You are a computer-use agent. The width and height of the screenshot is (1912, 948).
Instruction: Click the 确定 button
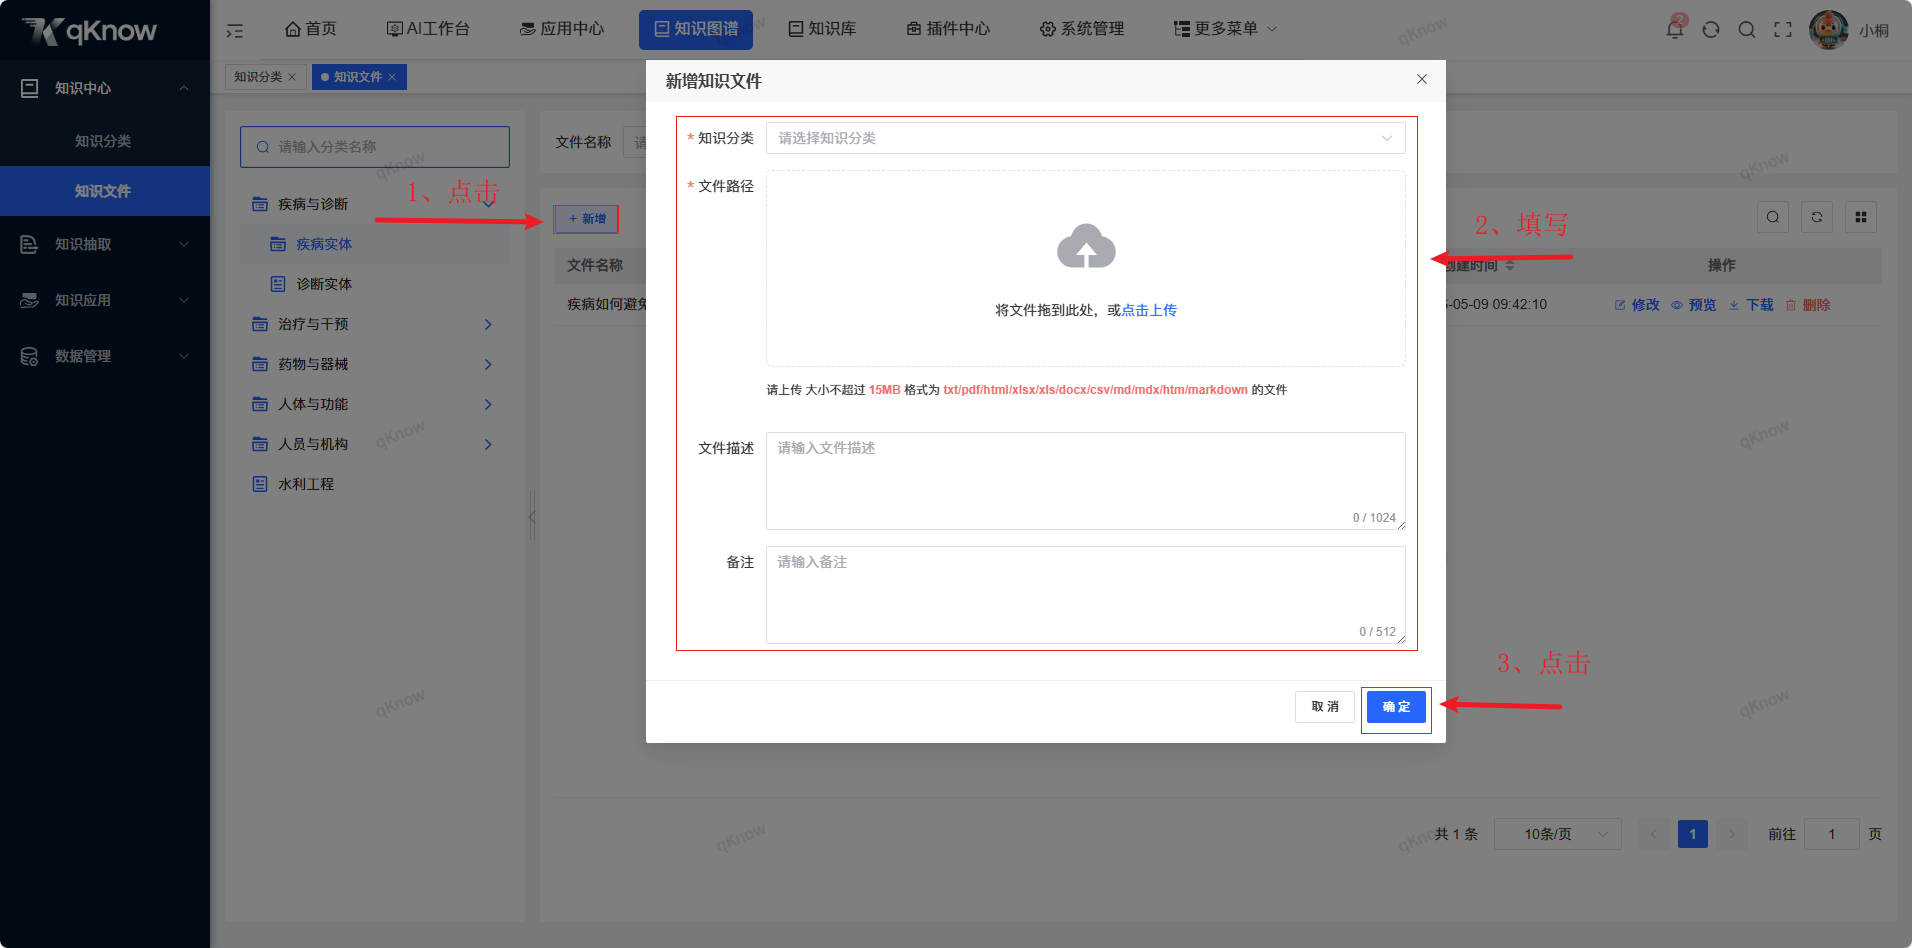[1396, 707]
